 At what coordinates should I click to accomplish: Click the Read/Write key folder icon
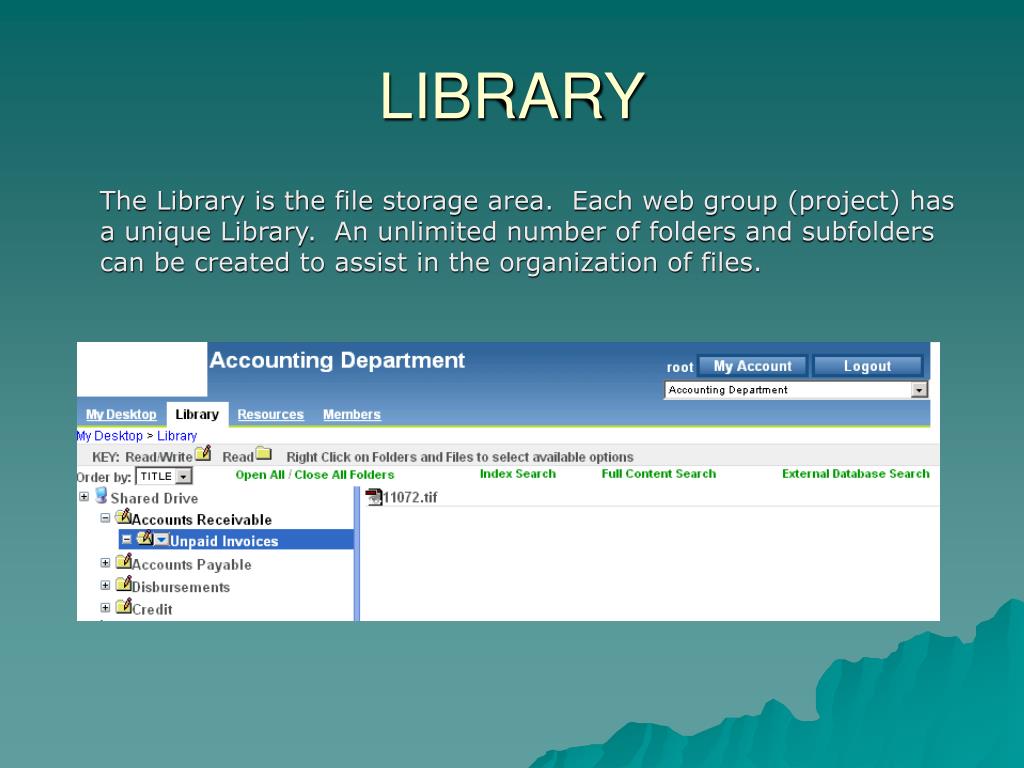pos(203,453)
